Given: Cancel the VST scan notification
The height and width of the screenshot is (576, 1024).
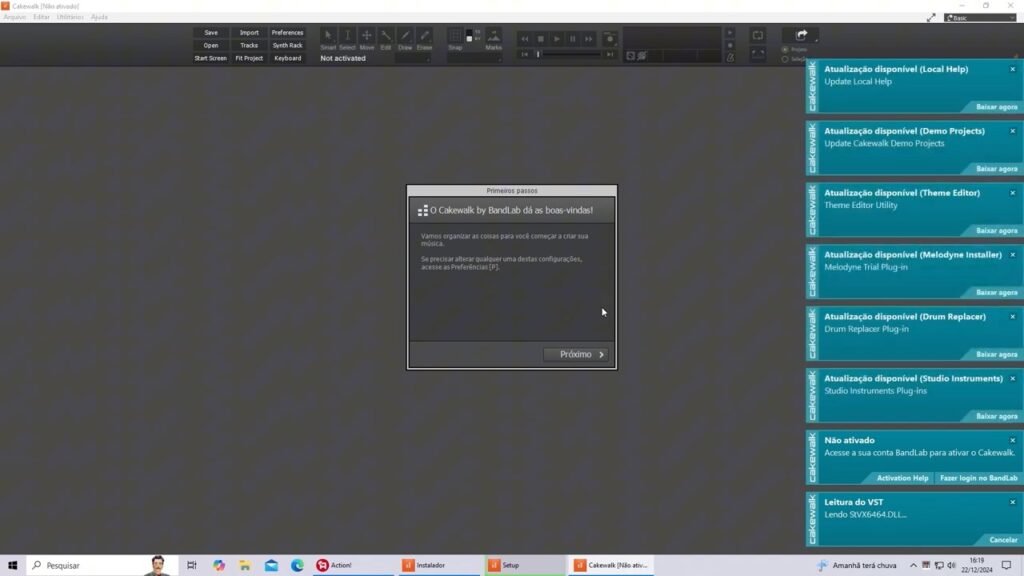Looking at the screenshot, I should coord(1003,540).
